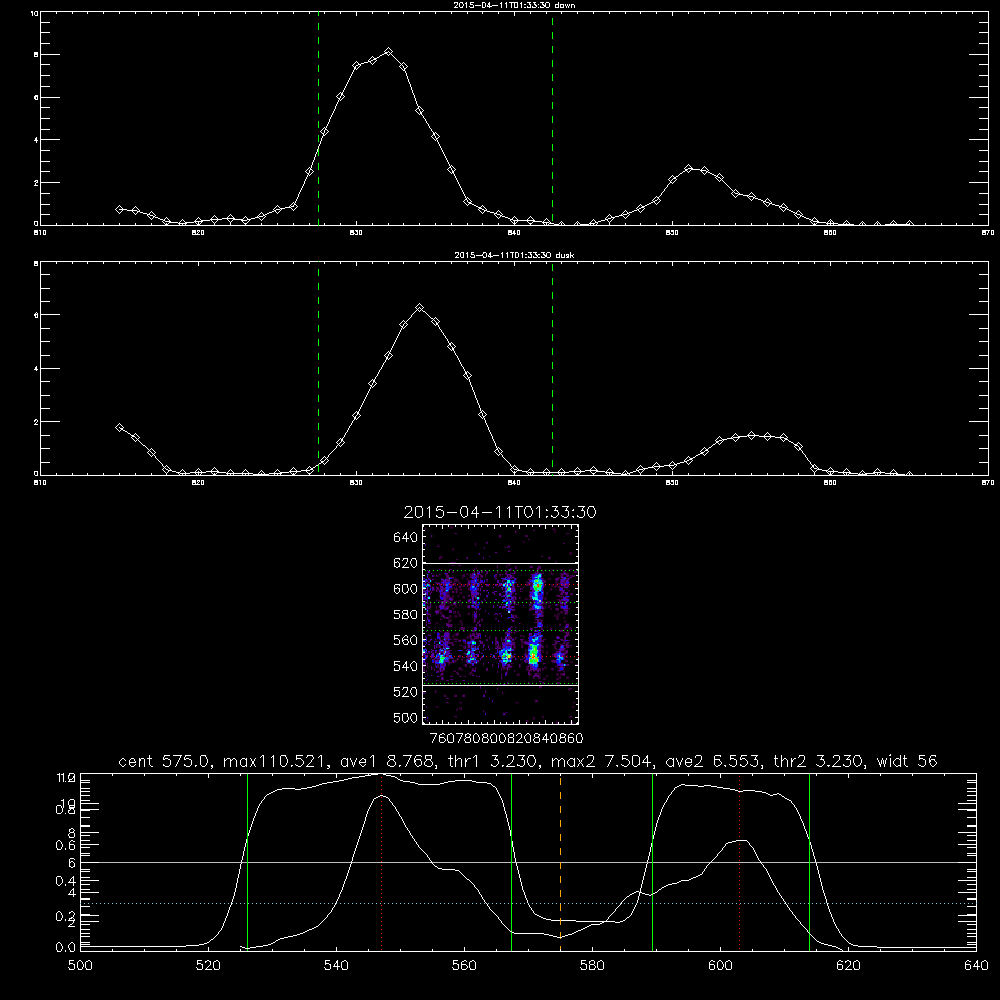Click 'widt 56' at the header end

(907, 761)
